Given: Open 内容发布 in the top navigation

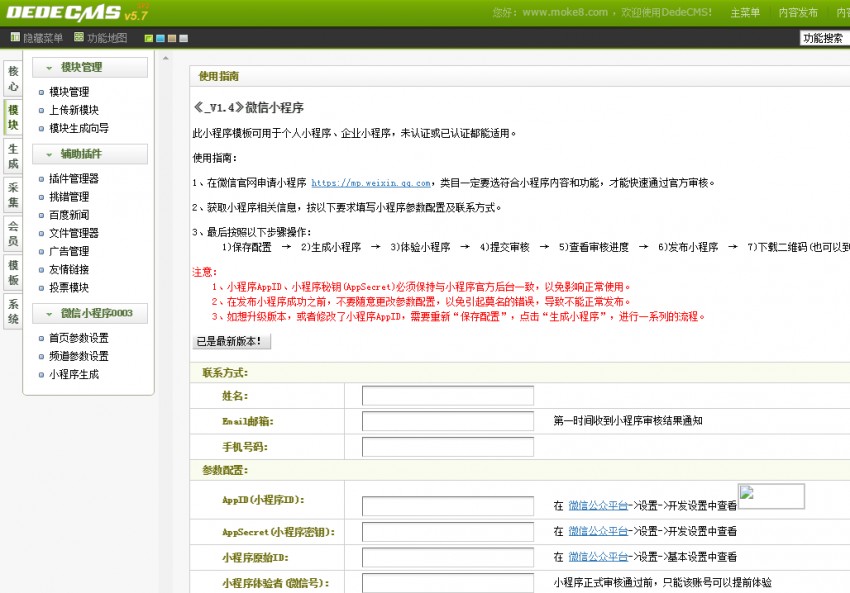Looking at the screenshot, I should [x=798, y=13].
